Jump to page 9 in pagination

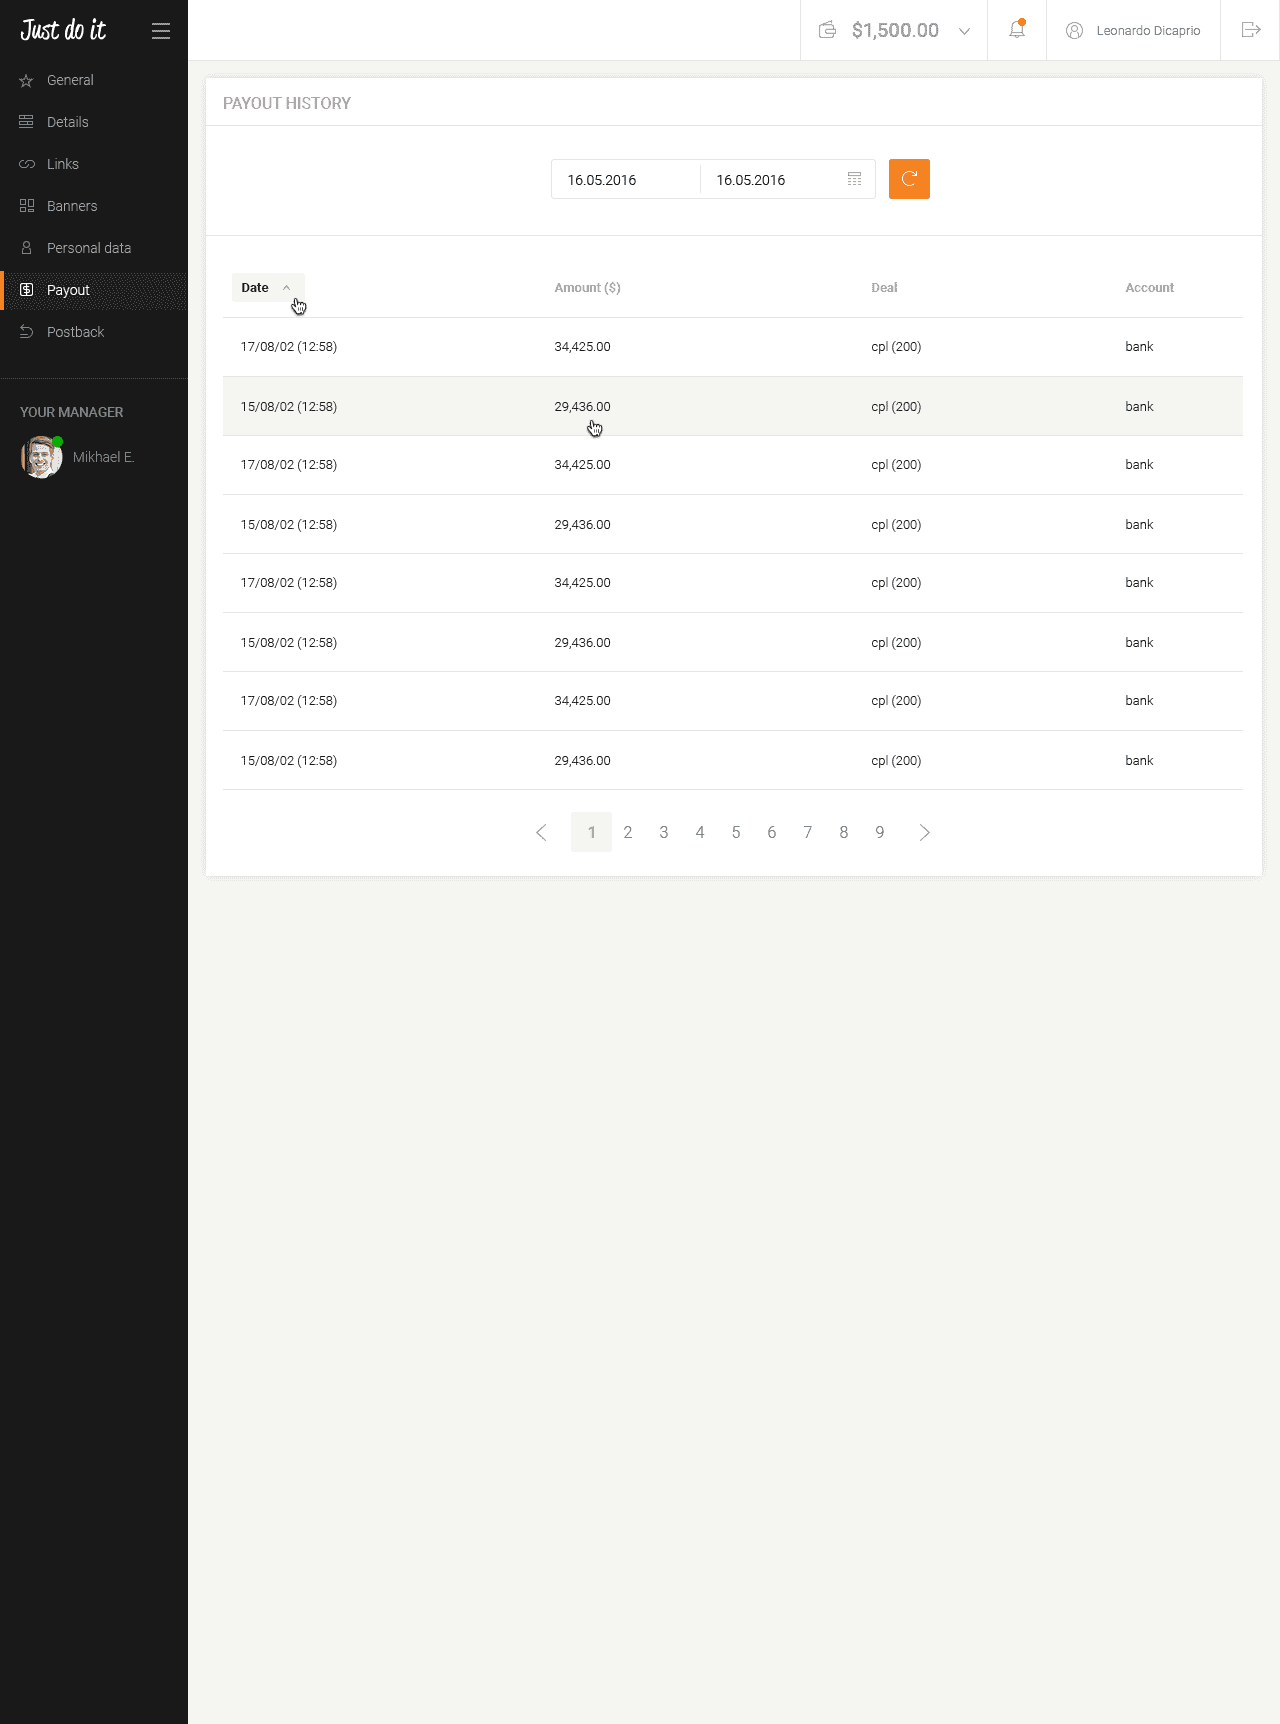click(x=880, y=832)
